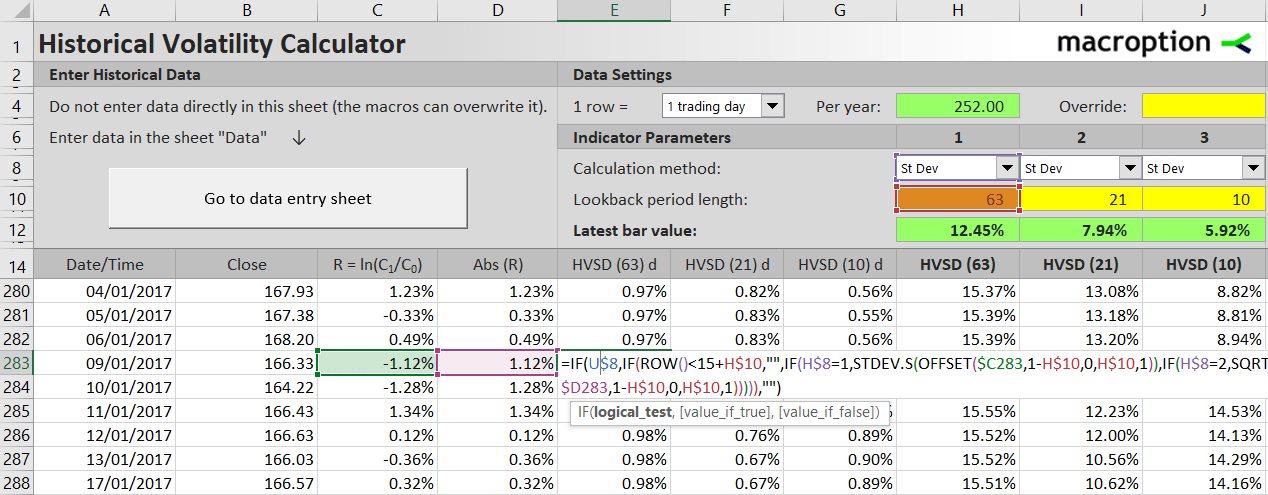Viewport: 1268px width, 495px height.
Task: Select the green Per year 252.00 cell
Action: click(x=957, y=106)
